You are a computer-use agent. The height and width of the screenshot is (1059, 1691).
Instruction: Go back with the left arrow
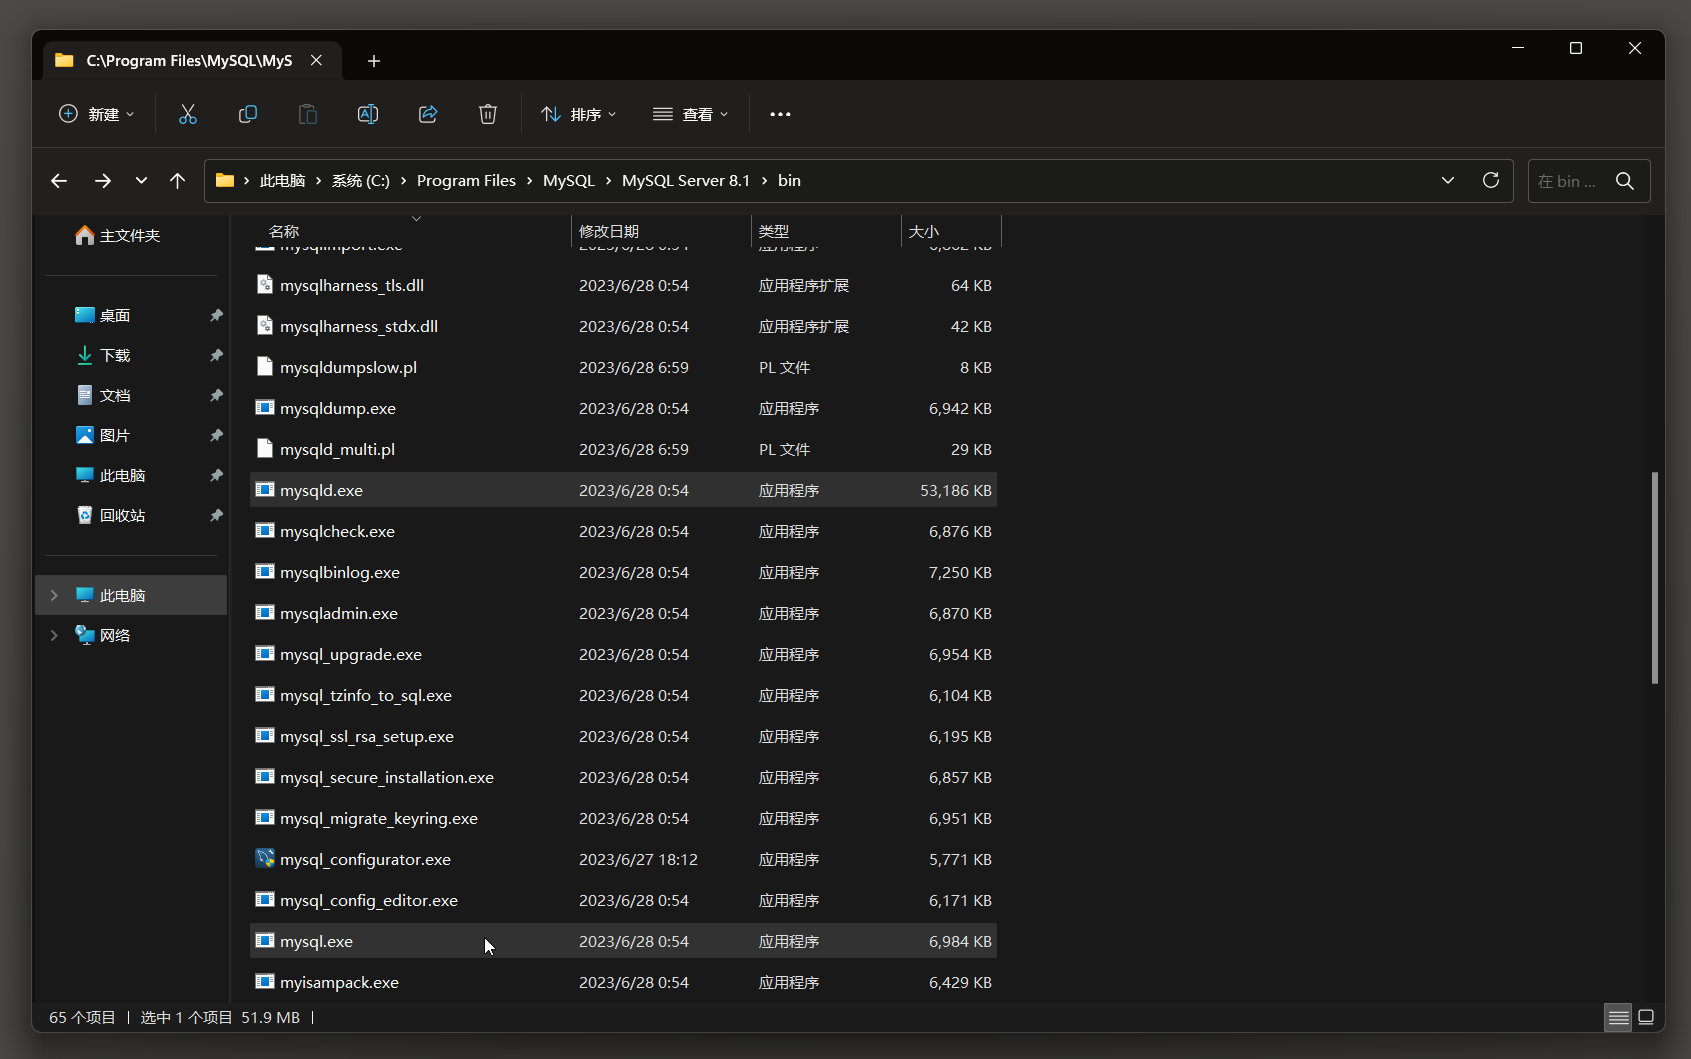click(59, 181)
